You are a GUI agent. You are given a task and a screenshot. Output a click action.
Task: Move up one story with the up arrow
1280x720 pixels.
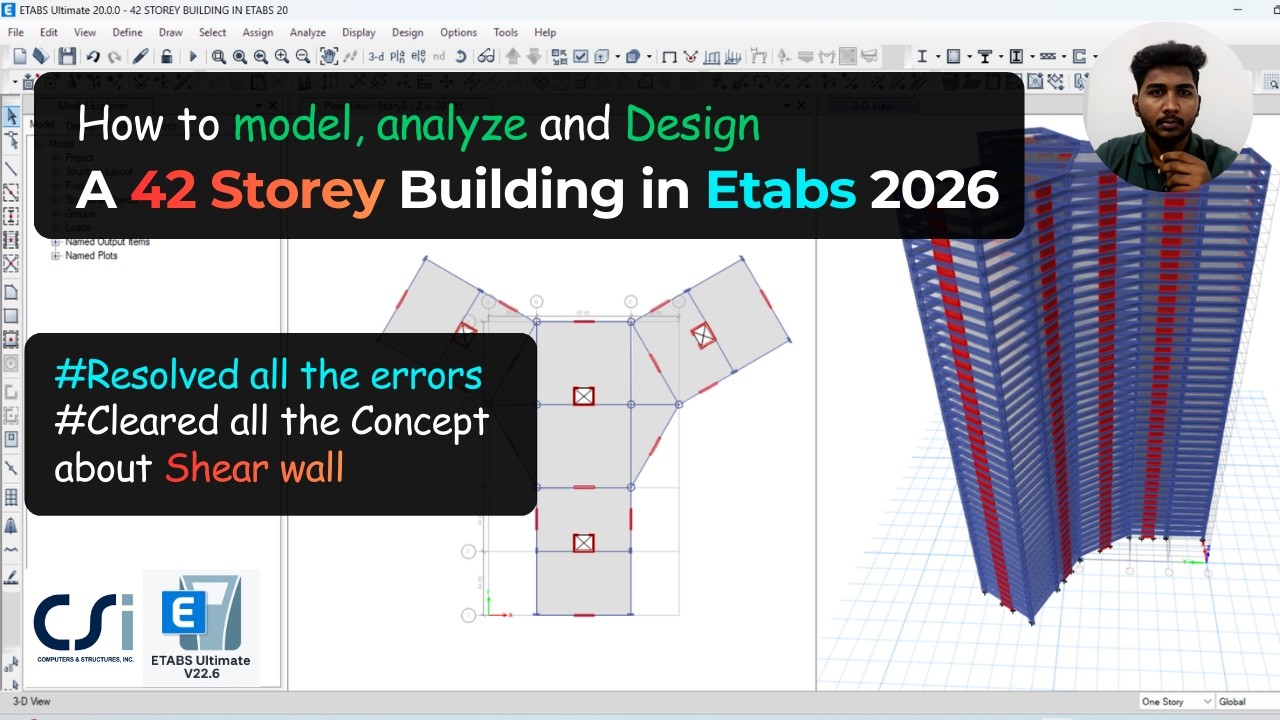[513, 57]
